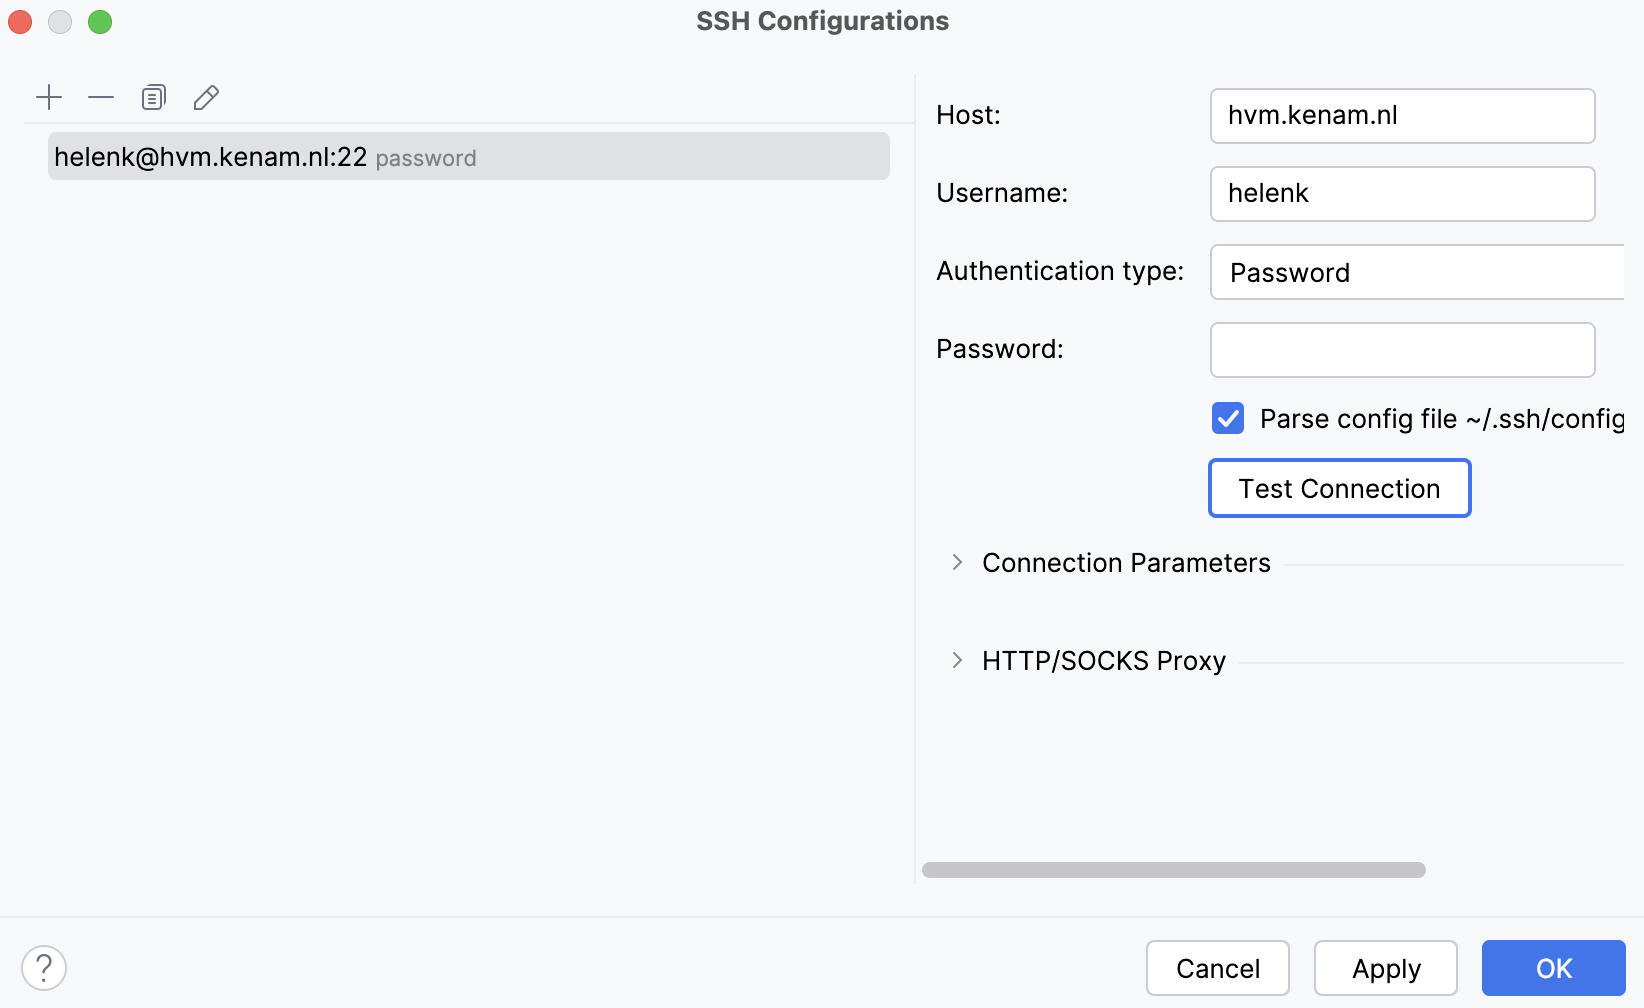Click the SSH Configurations dialog title
This screenshot has height=1008, width=1644.
click(822, 21)
